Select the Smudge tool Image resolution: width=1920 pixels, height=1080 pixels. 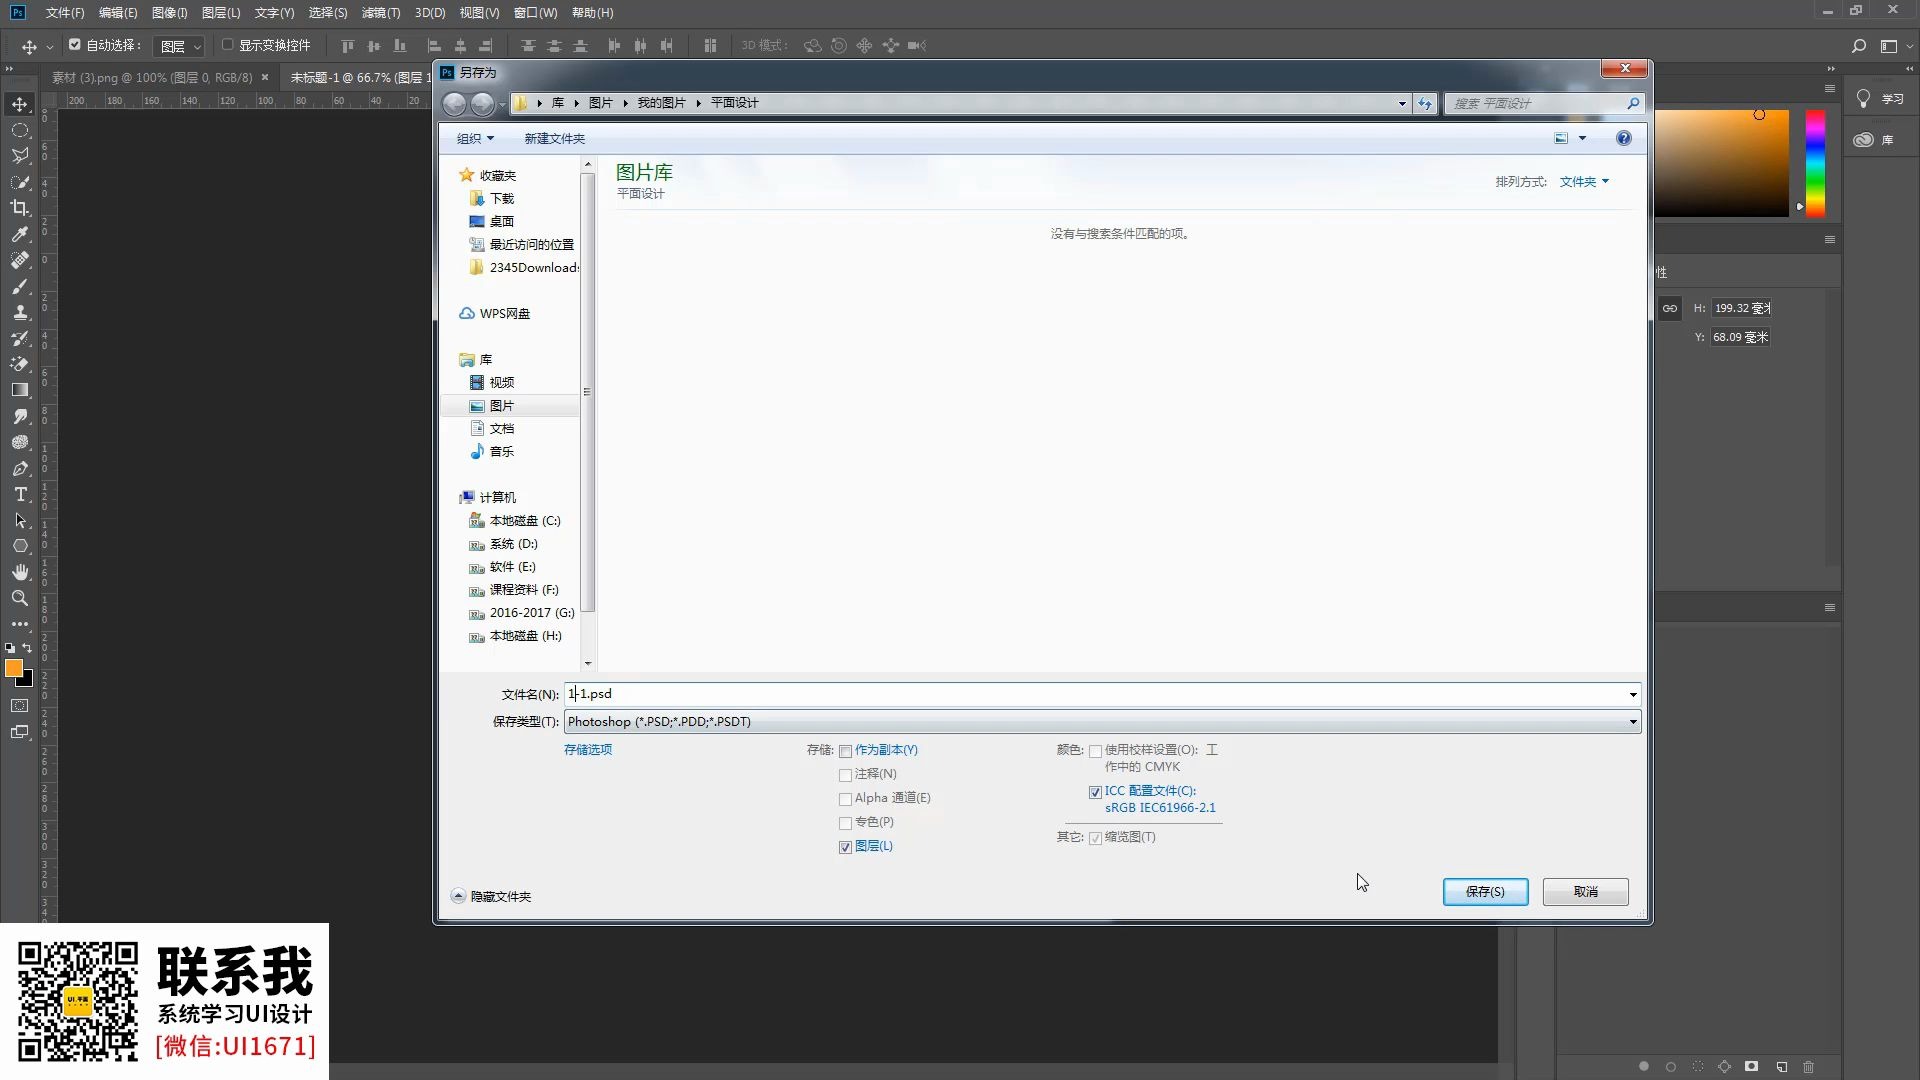pos(20,416)
